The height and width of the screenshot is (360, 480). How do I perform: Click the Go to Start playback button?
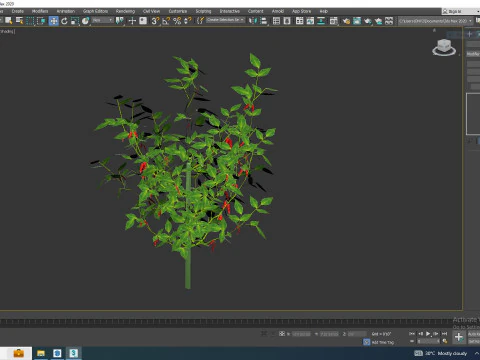point(412,334)
